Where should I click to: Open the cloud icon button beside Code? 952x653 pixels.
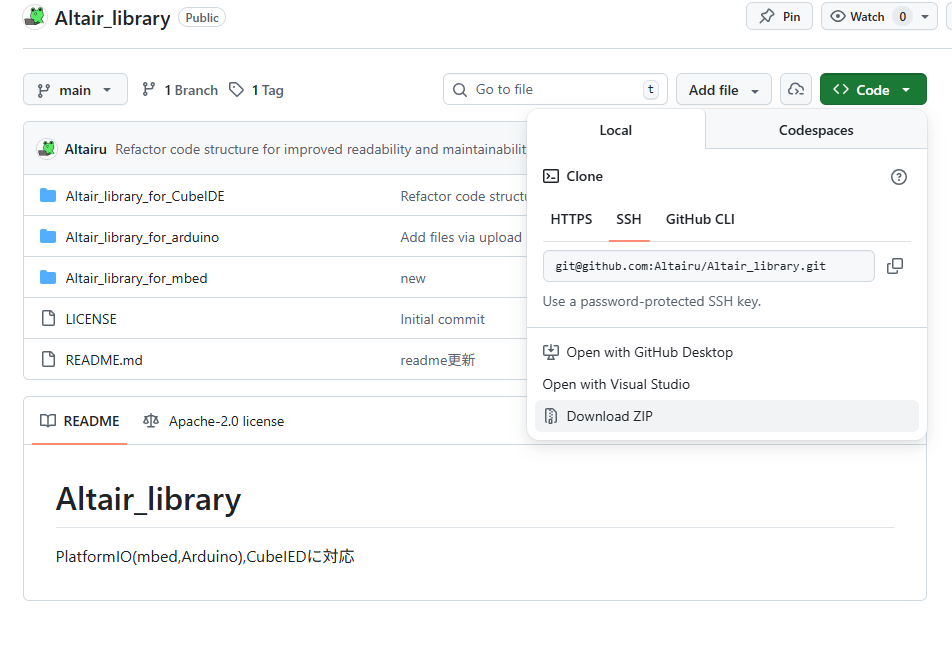coord(795,90)
